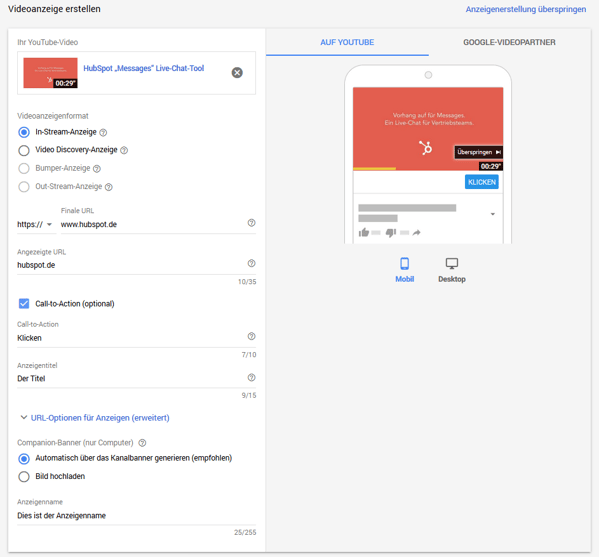Screen dimensions: 599x557
Task: Remove the selected HubSpot video
Action: (237, 72)
